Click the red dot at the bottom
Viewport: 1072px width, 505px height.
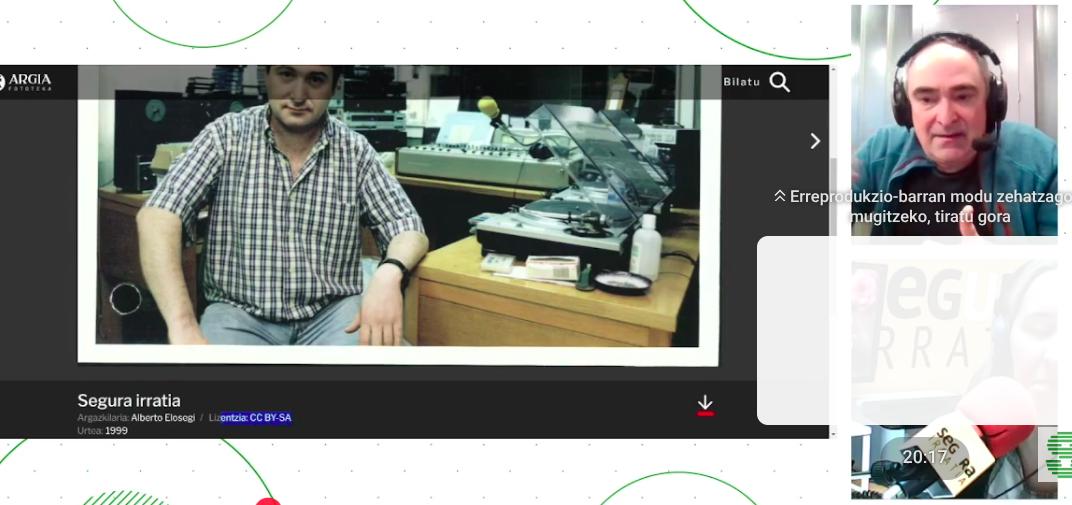(x=267, y=502)
